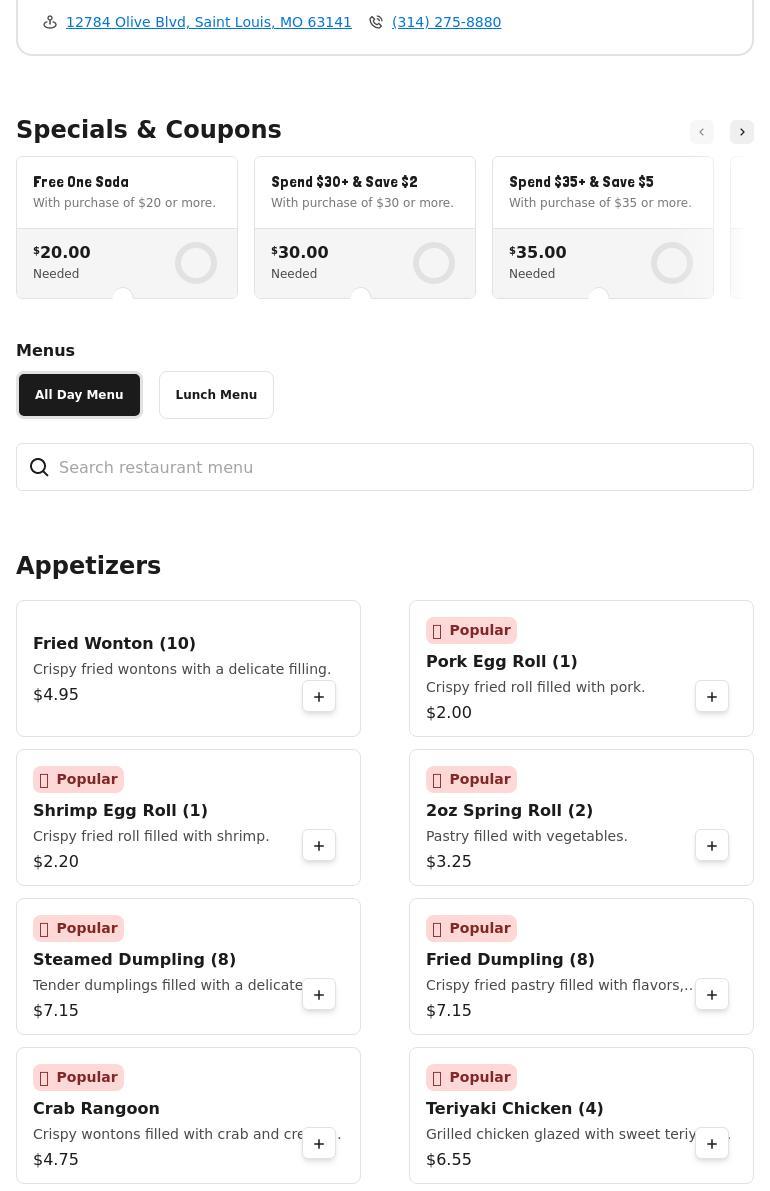Viewport: 770px width, 1191px height.
Task: Add Pork Egg Roll to order
Action: click(x=712, y=697)
